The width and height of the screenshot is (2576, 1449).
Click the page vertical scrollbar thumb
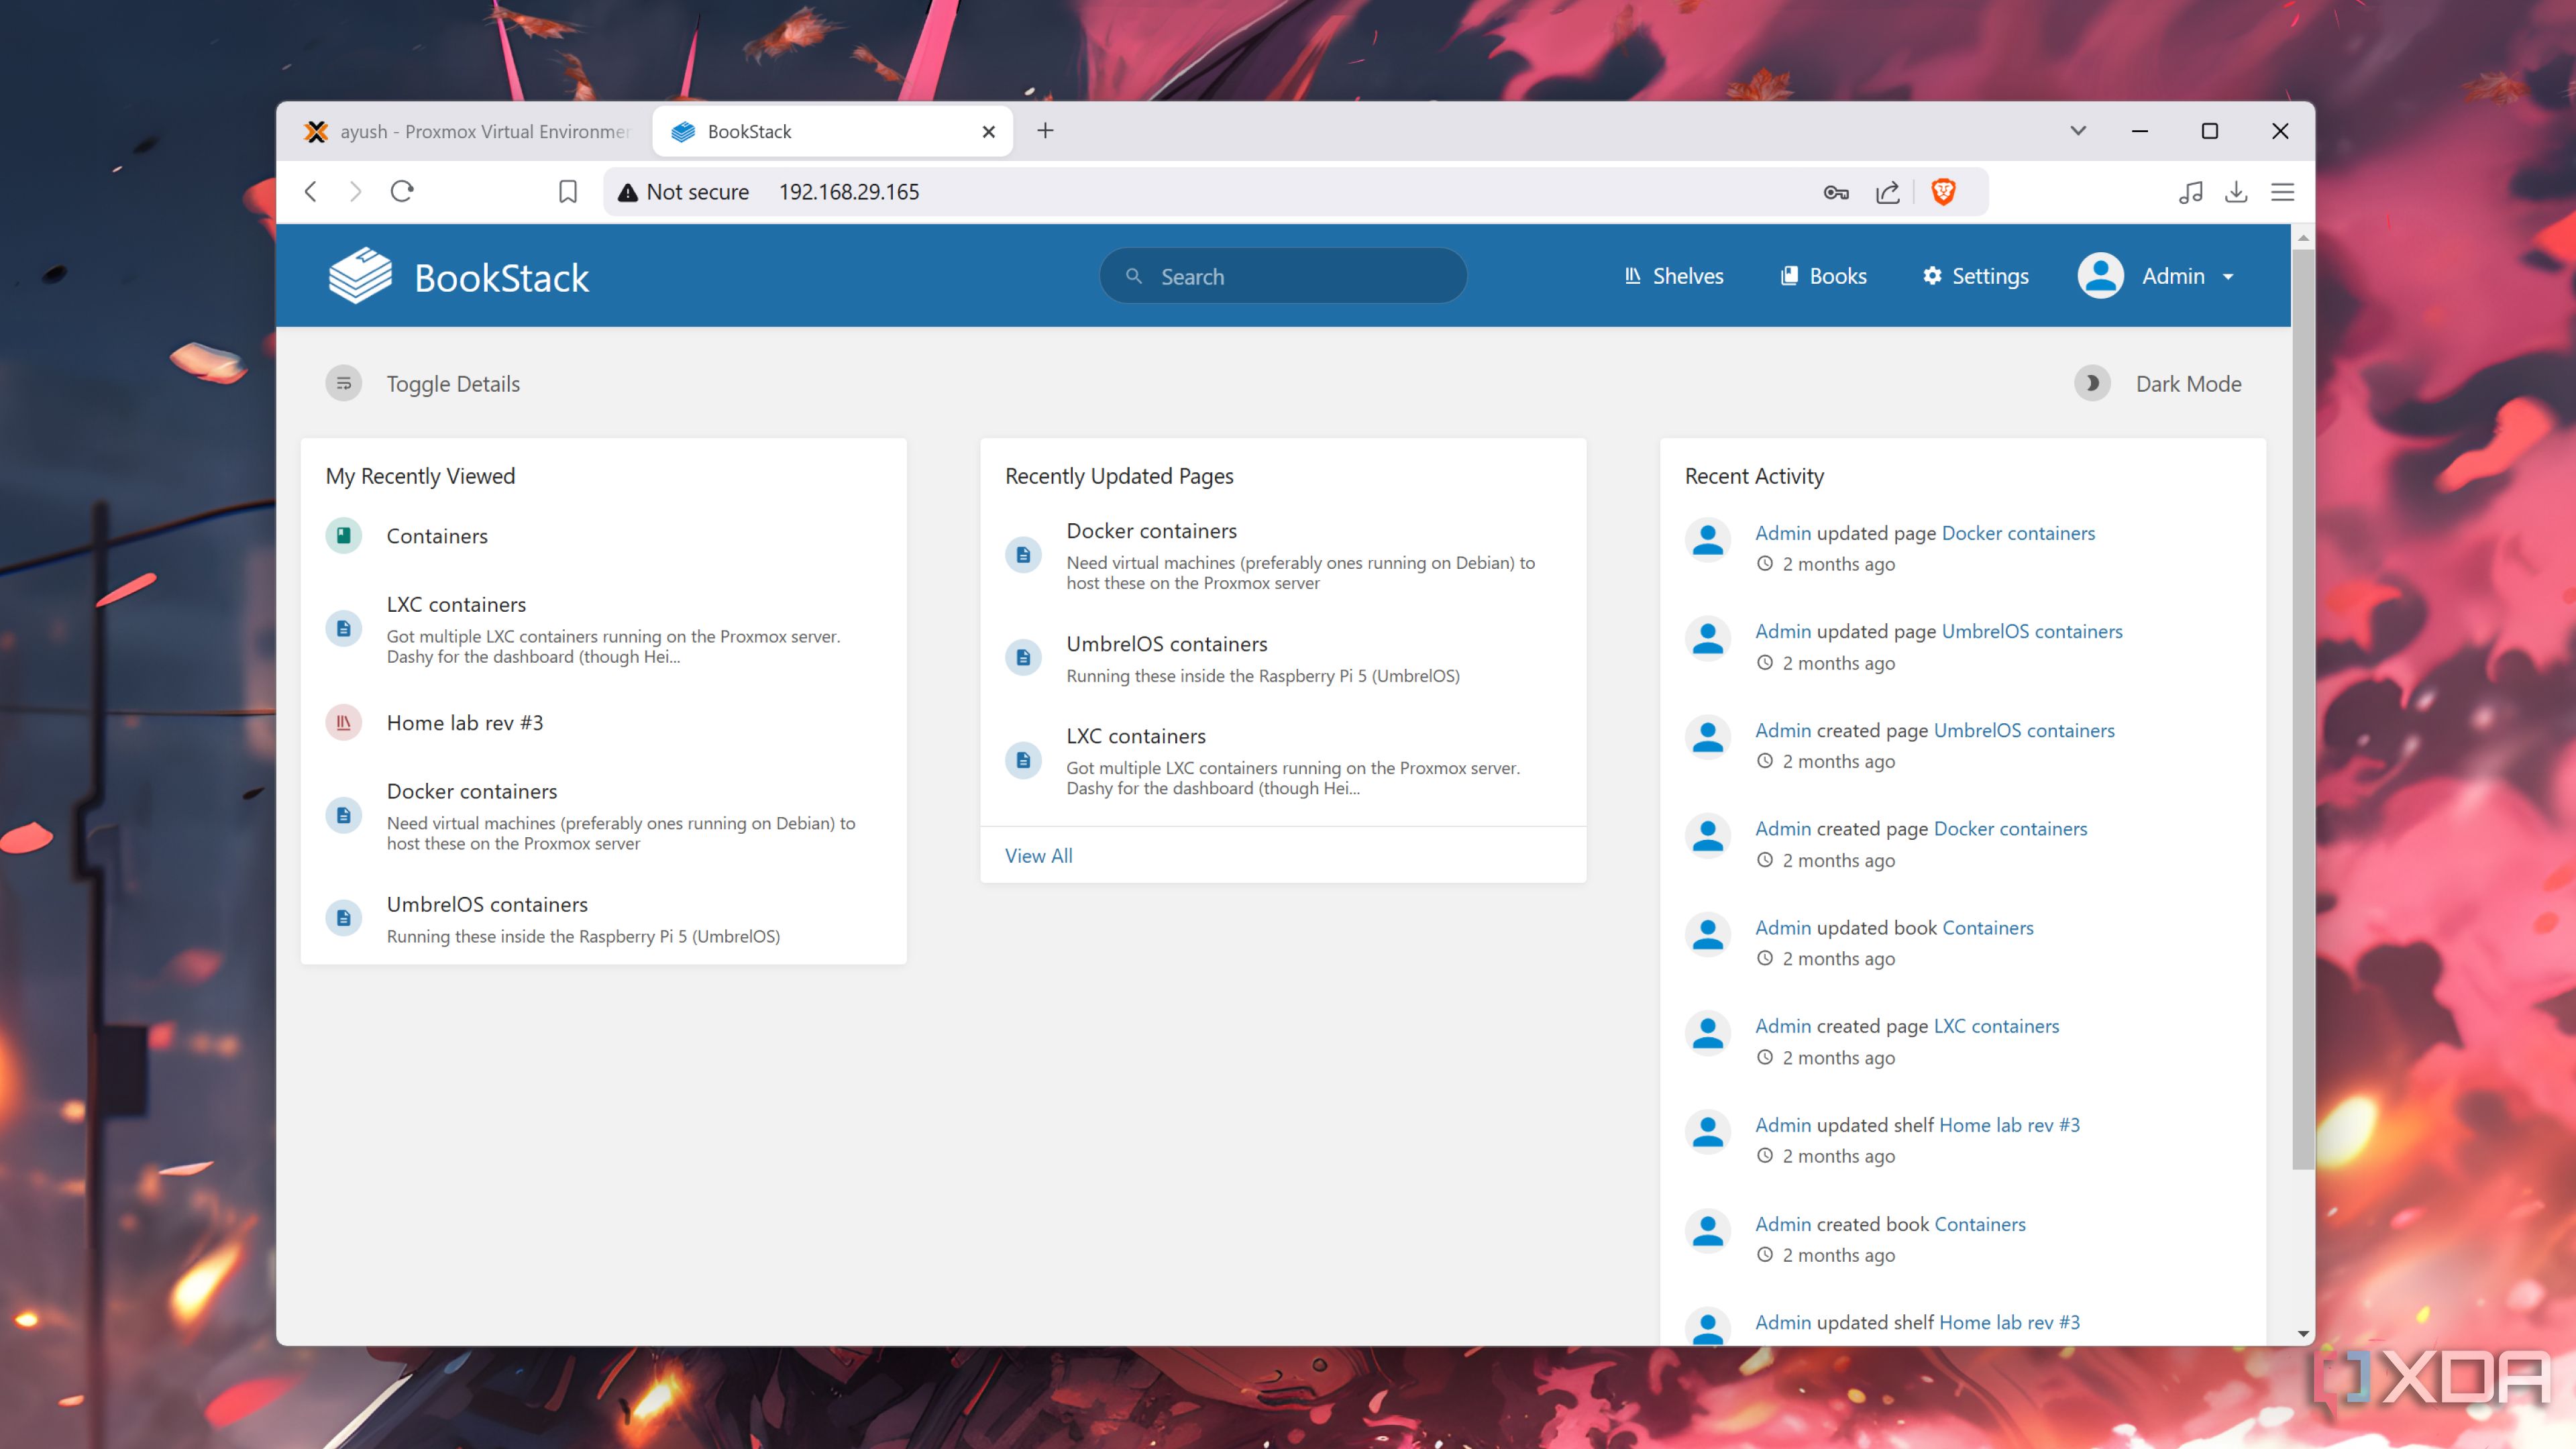click(2303, 708)
